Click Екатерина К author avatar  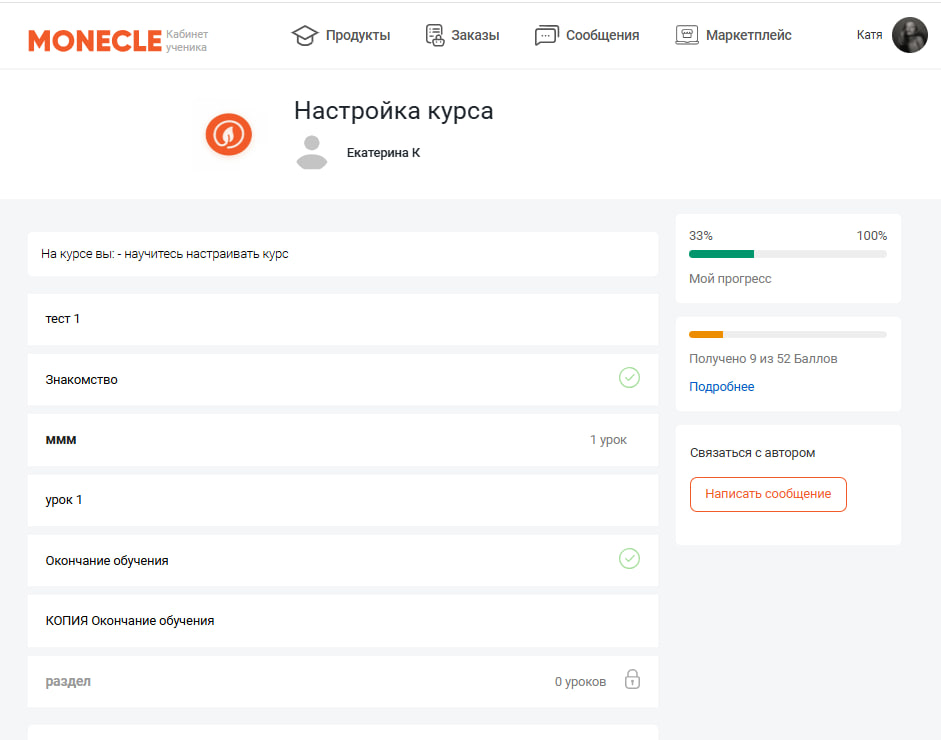click(312, 152)
